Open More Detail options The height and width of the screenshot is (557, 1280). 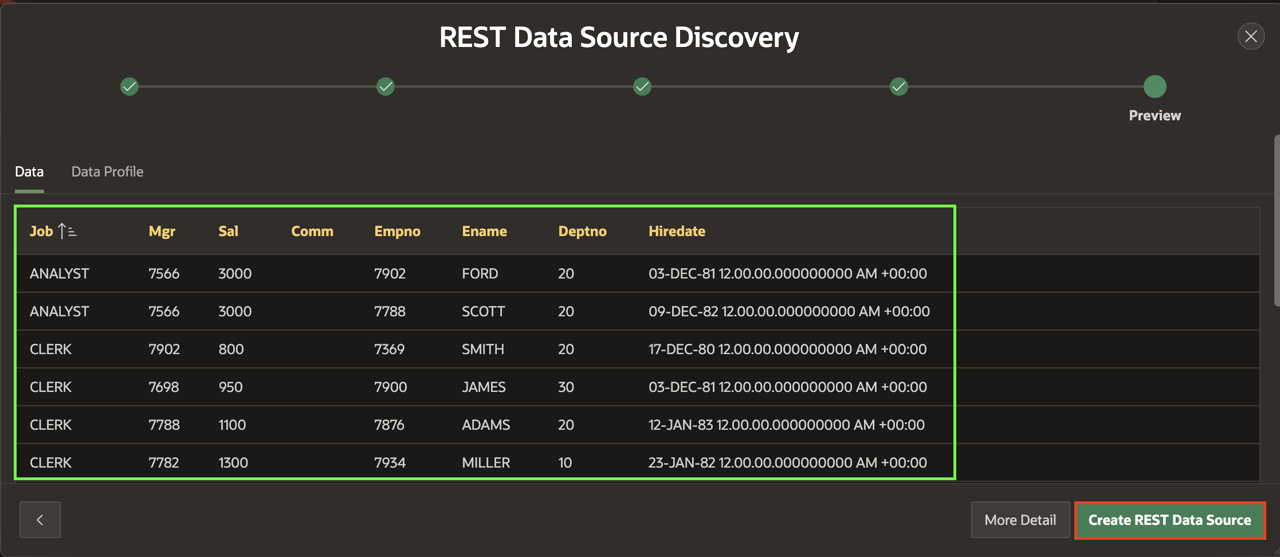(1019, 520)
